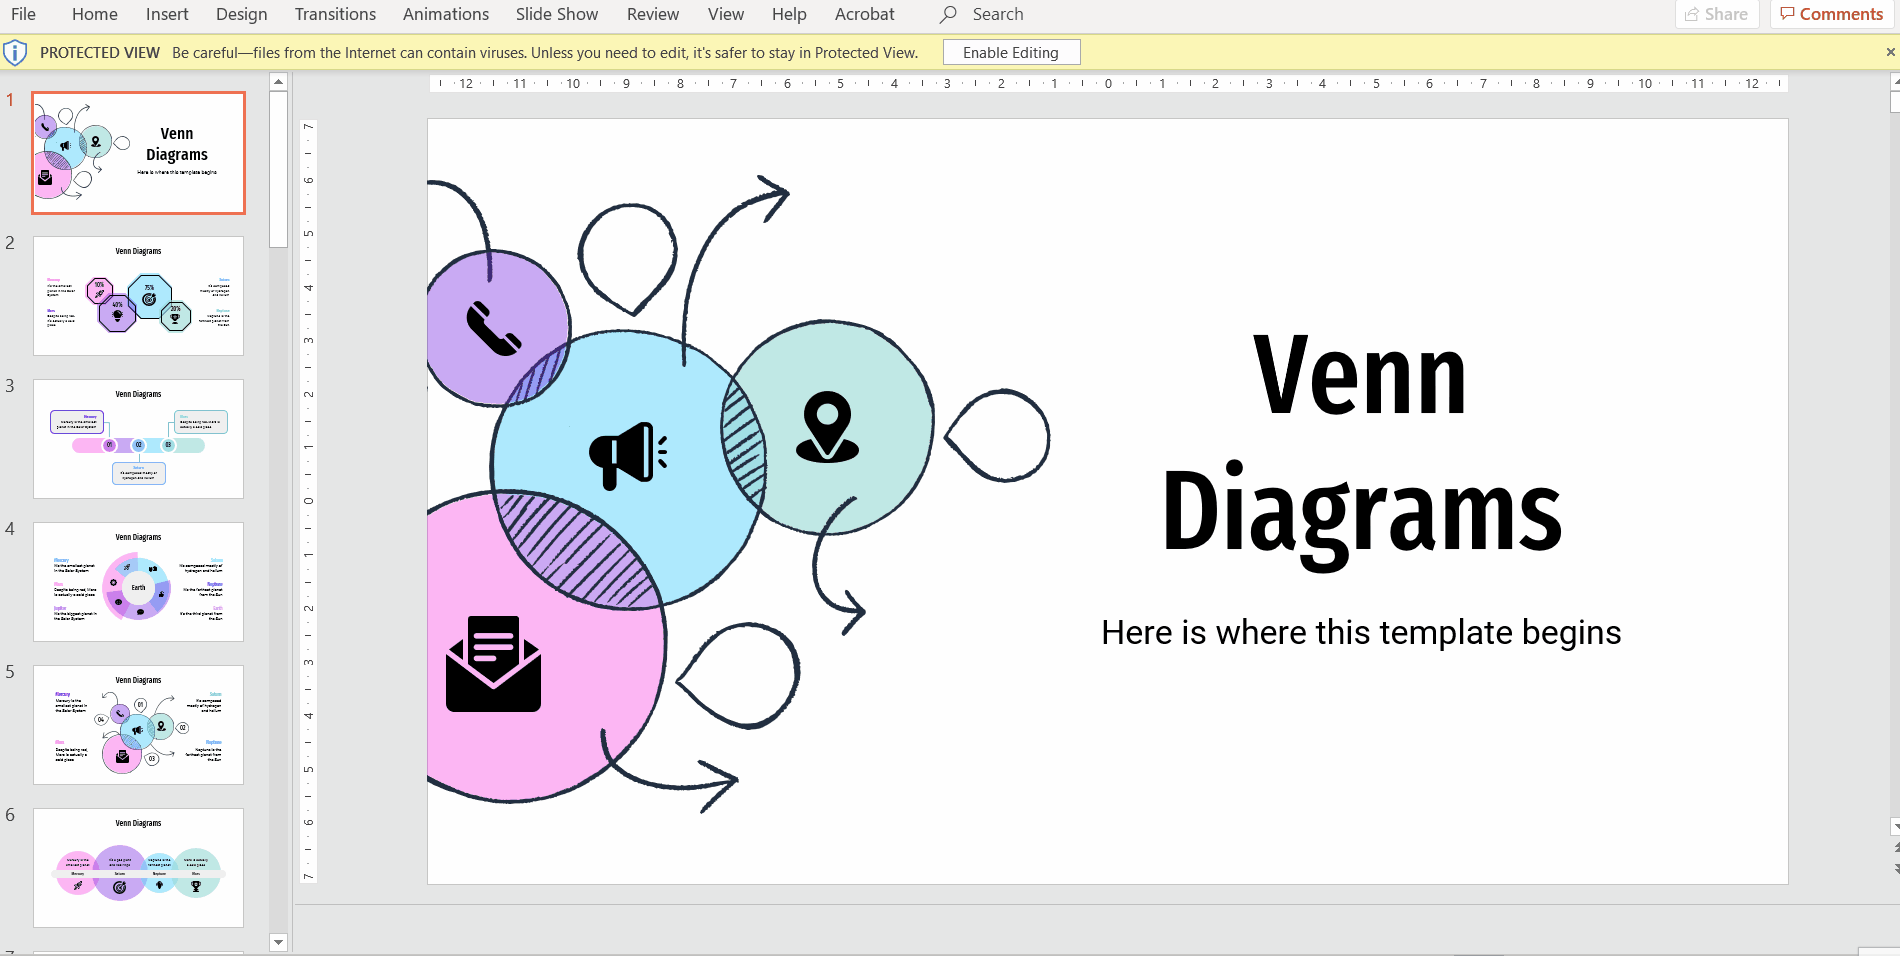Click the subtitle 'Here is where this template begins'
The height and width of the screenshot is (956, 1900).
coord(1360,633)
